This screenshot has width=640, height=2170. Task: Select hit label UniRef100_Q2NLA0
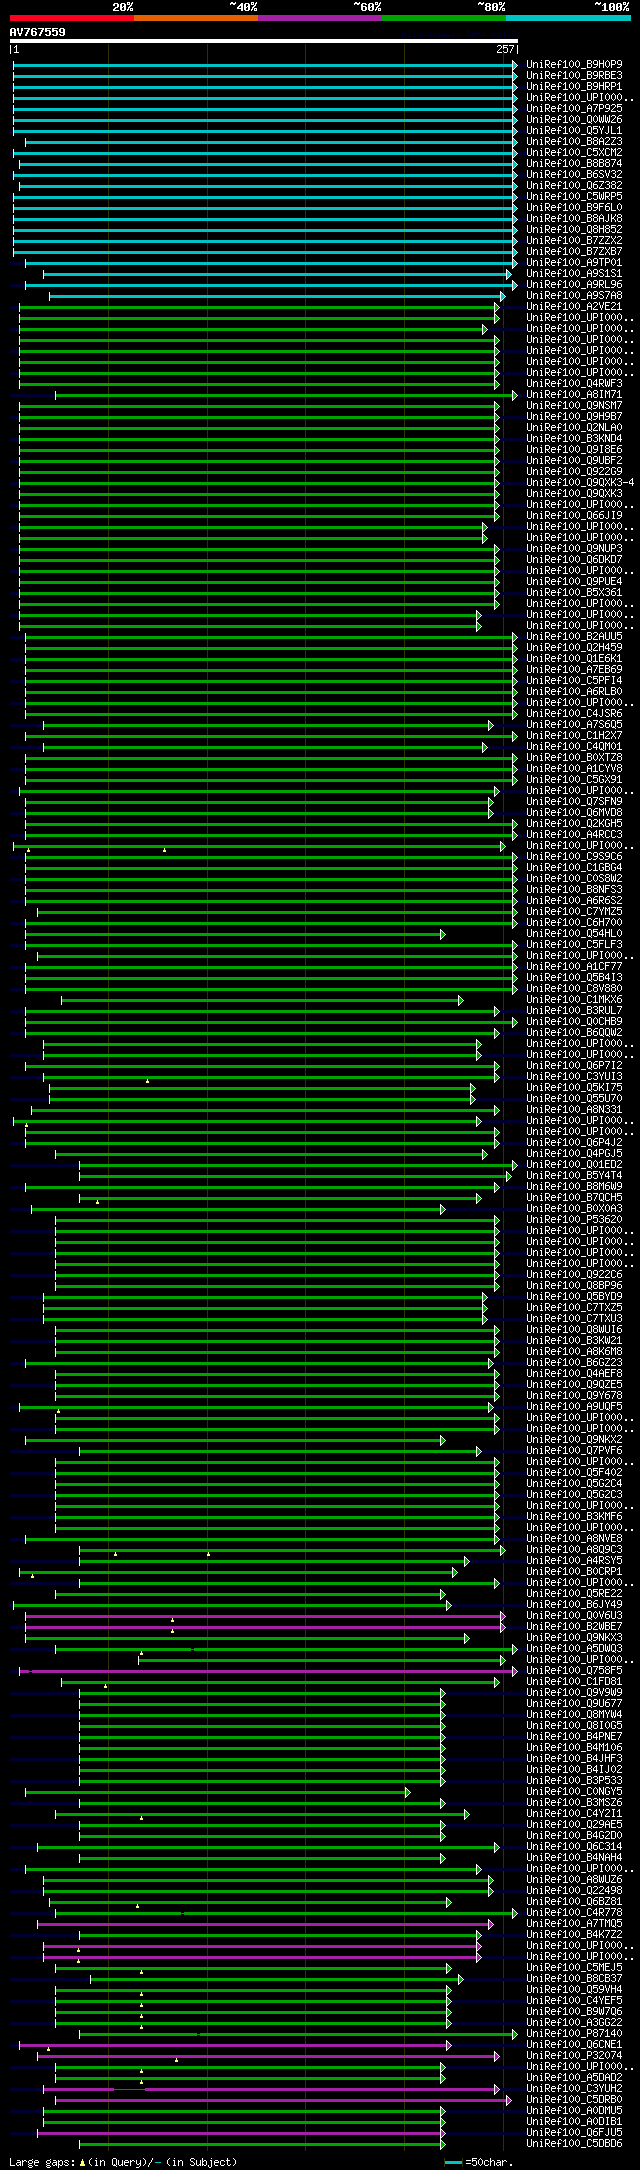coord(574,427)
